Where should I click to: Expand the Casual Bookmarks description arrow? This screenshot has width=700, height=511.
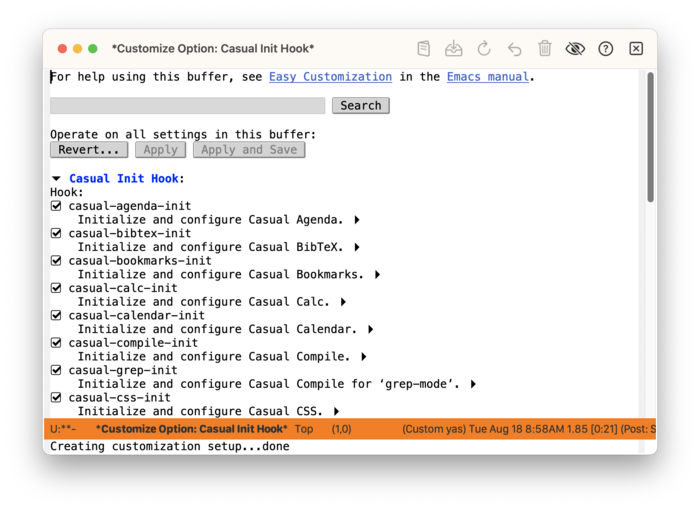(378, 274)
